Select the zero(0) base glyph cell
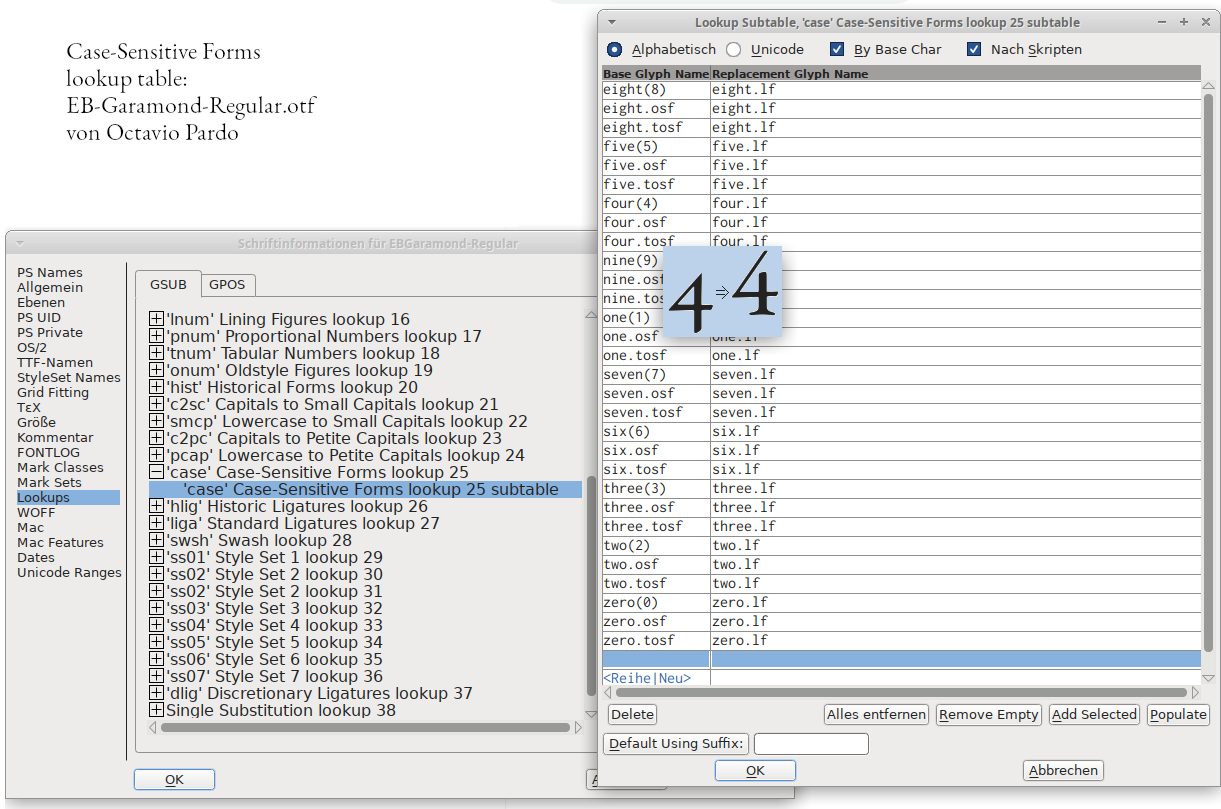 click(x=656, y=602)
